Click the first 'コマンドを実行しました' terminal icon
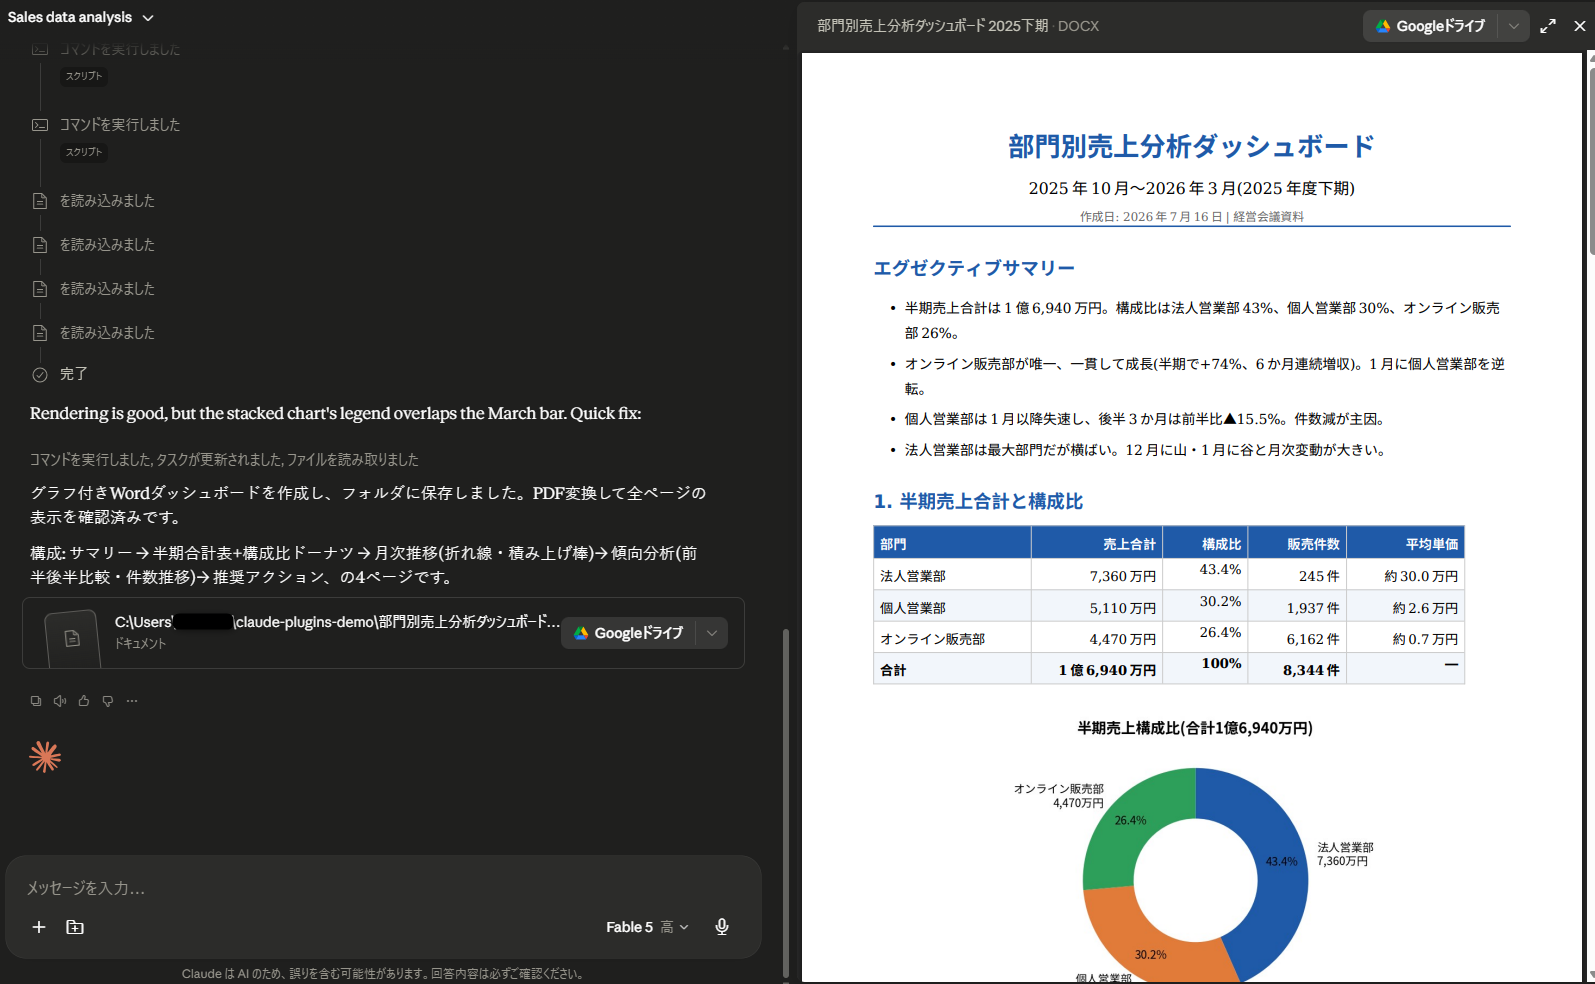Screen dimensions: 1595x984 click(x=40, y=49)
